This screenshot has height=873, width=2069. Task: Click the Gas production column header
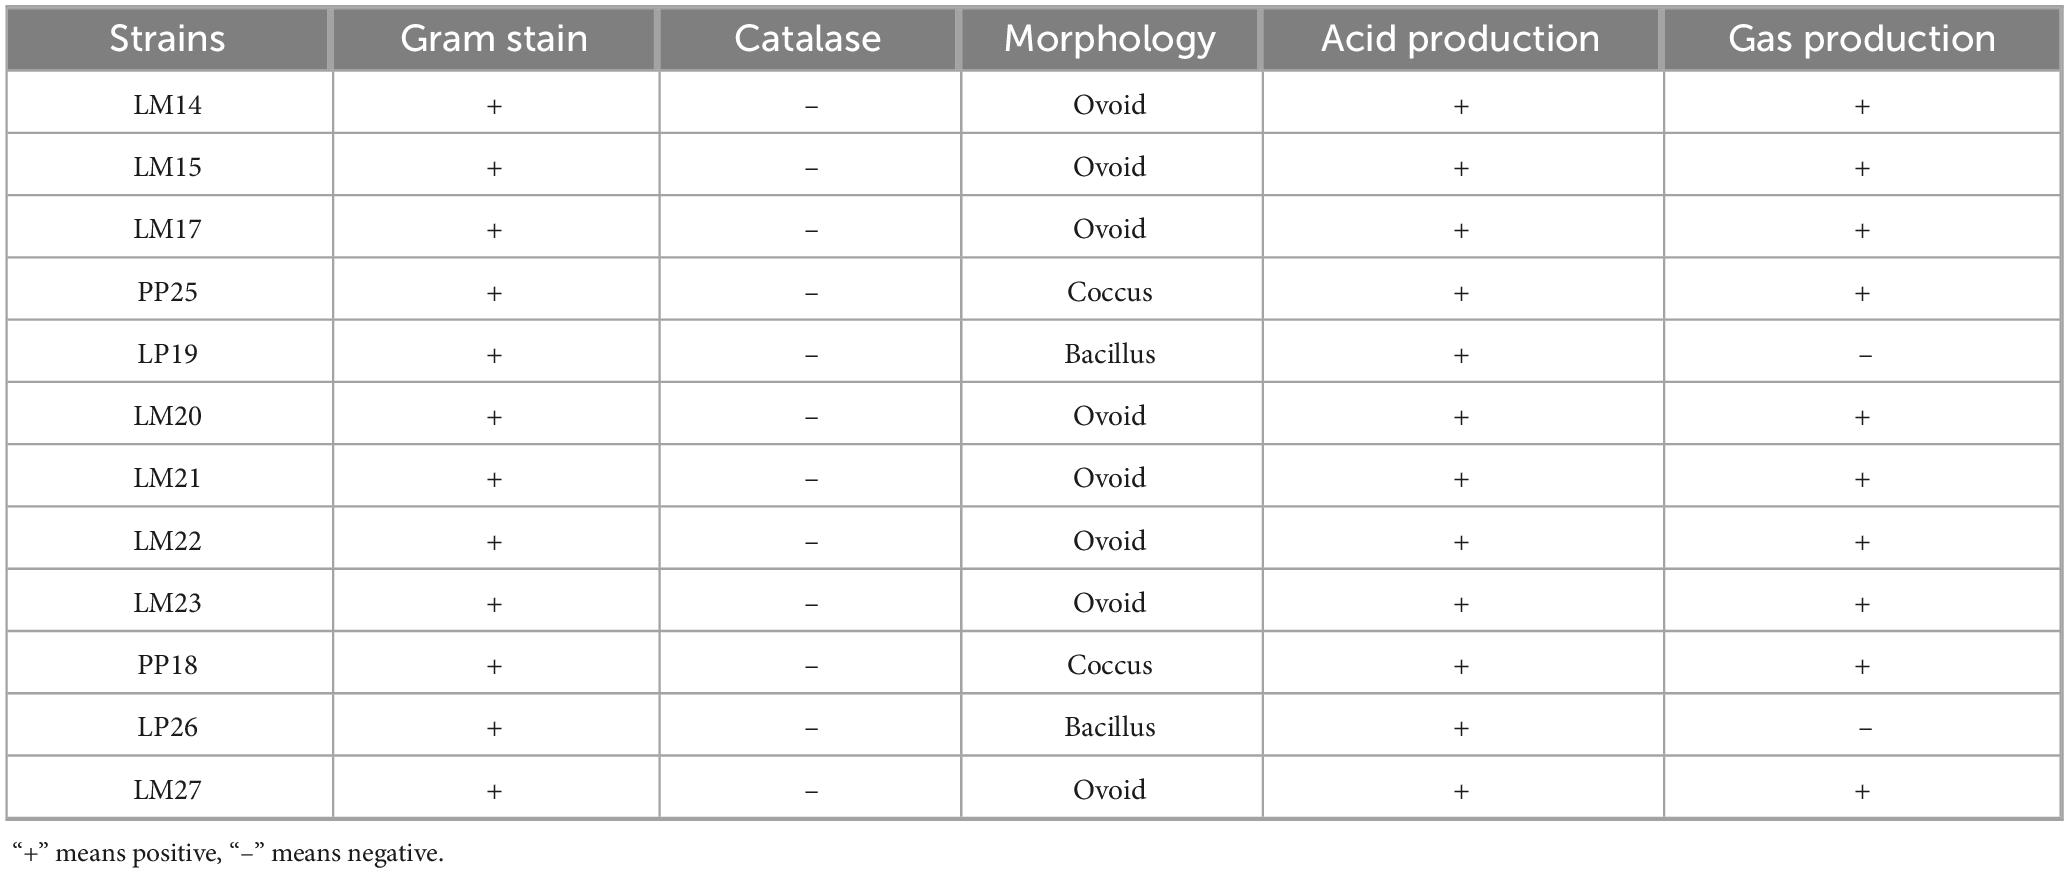[1861, 39]
